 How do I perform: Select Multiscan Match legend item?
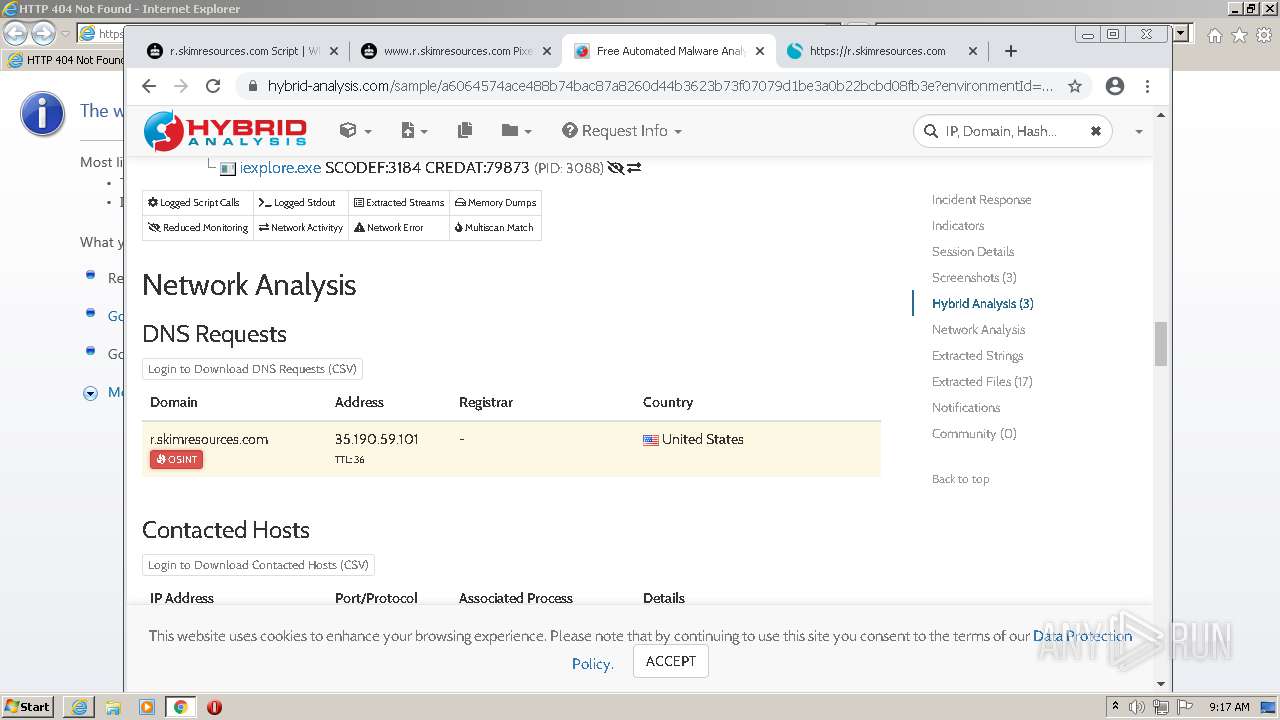click(495, 228)
